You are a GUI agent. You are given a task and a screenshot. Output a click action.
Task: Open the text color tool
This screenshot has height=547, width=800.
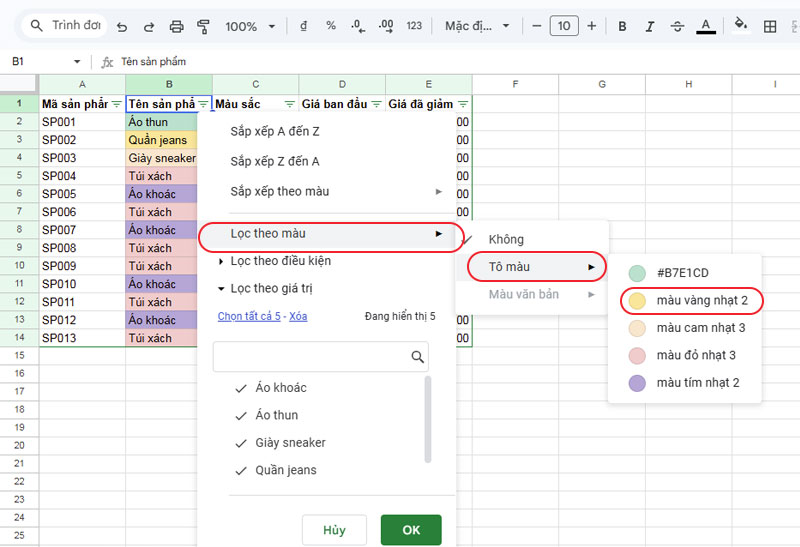point(706,26)
